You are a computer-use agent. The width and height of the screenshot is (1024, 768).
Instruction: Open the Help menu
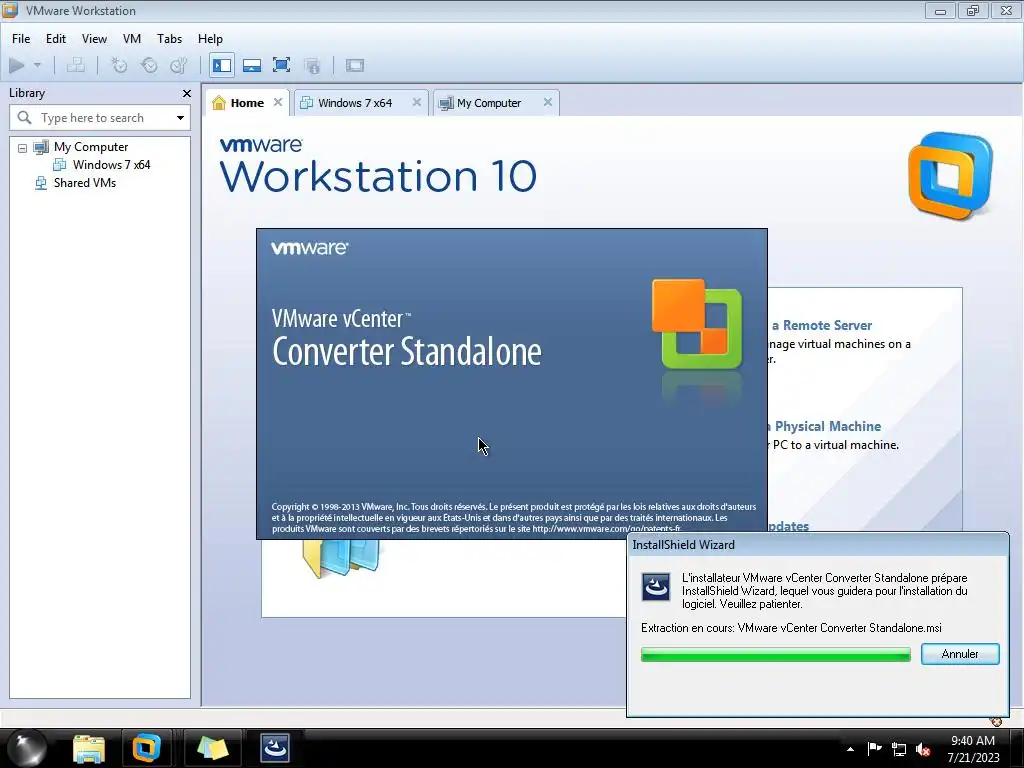pos(210,39)
